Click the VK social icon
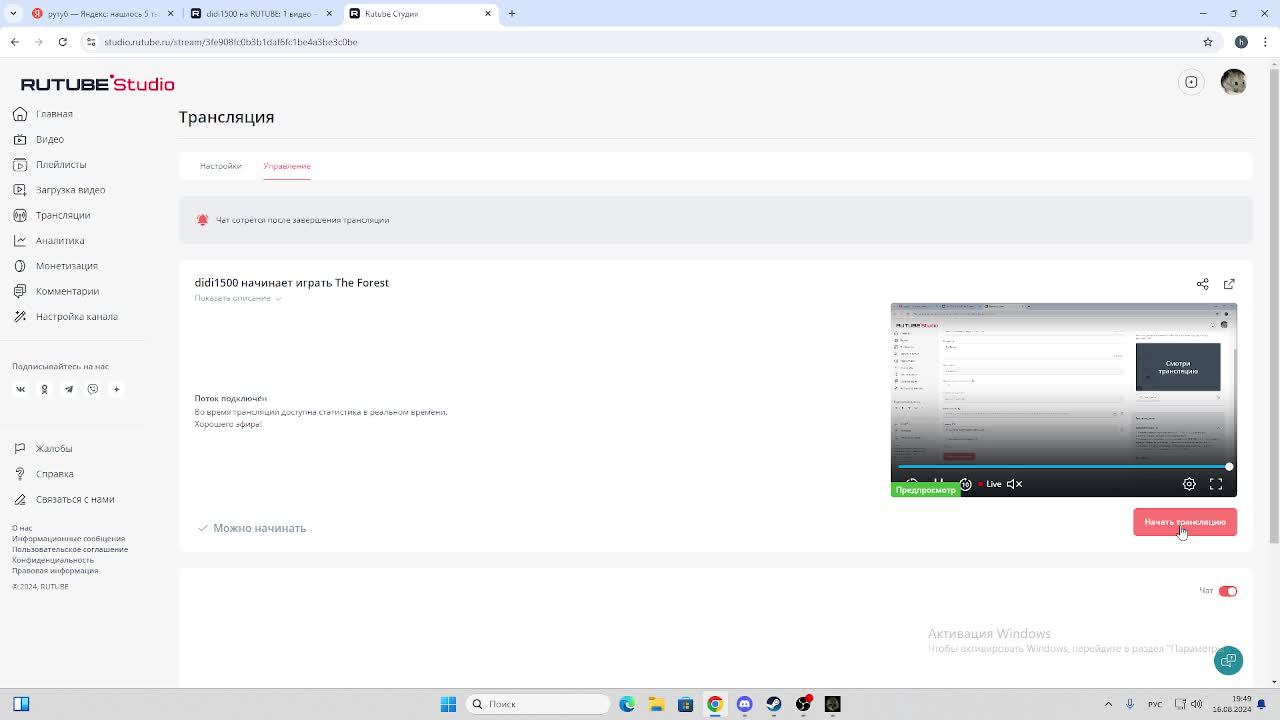The height and width of the screenshot is (720, 1280). [20, 389]
